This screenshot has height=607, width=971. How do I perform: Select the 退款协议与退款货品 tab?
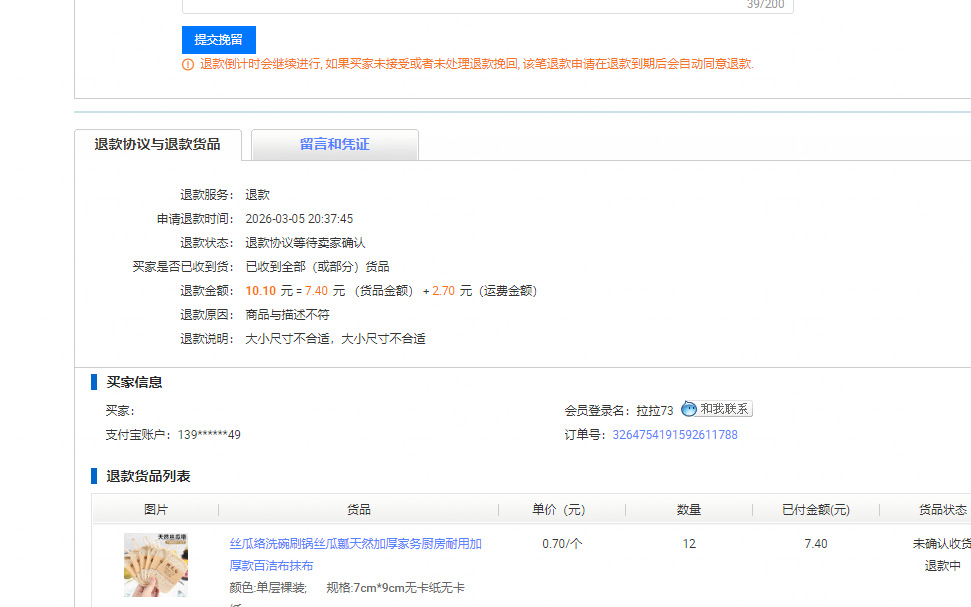tap(157, 144)
